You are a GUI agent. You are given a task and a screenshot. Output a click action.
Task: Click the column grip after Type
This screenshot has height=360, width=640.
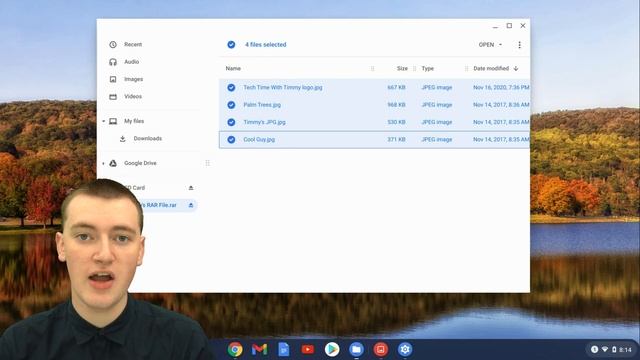tap(467, 69)
